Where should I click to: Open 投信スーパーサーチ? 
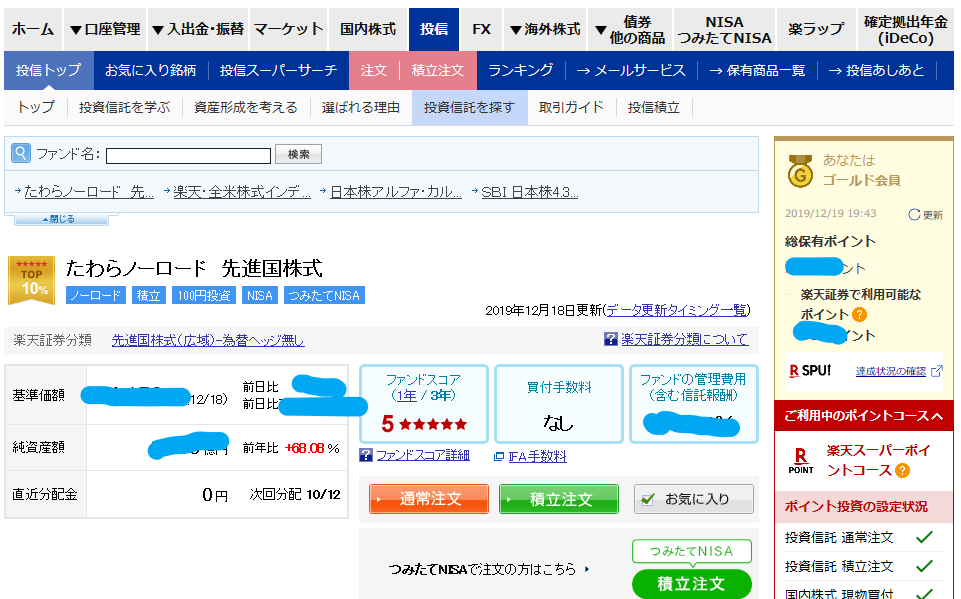point(278,71)
